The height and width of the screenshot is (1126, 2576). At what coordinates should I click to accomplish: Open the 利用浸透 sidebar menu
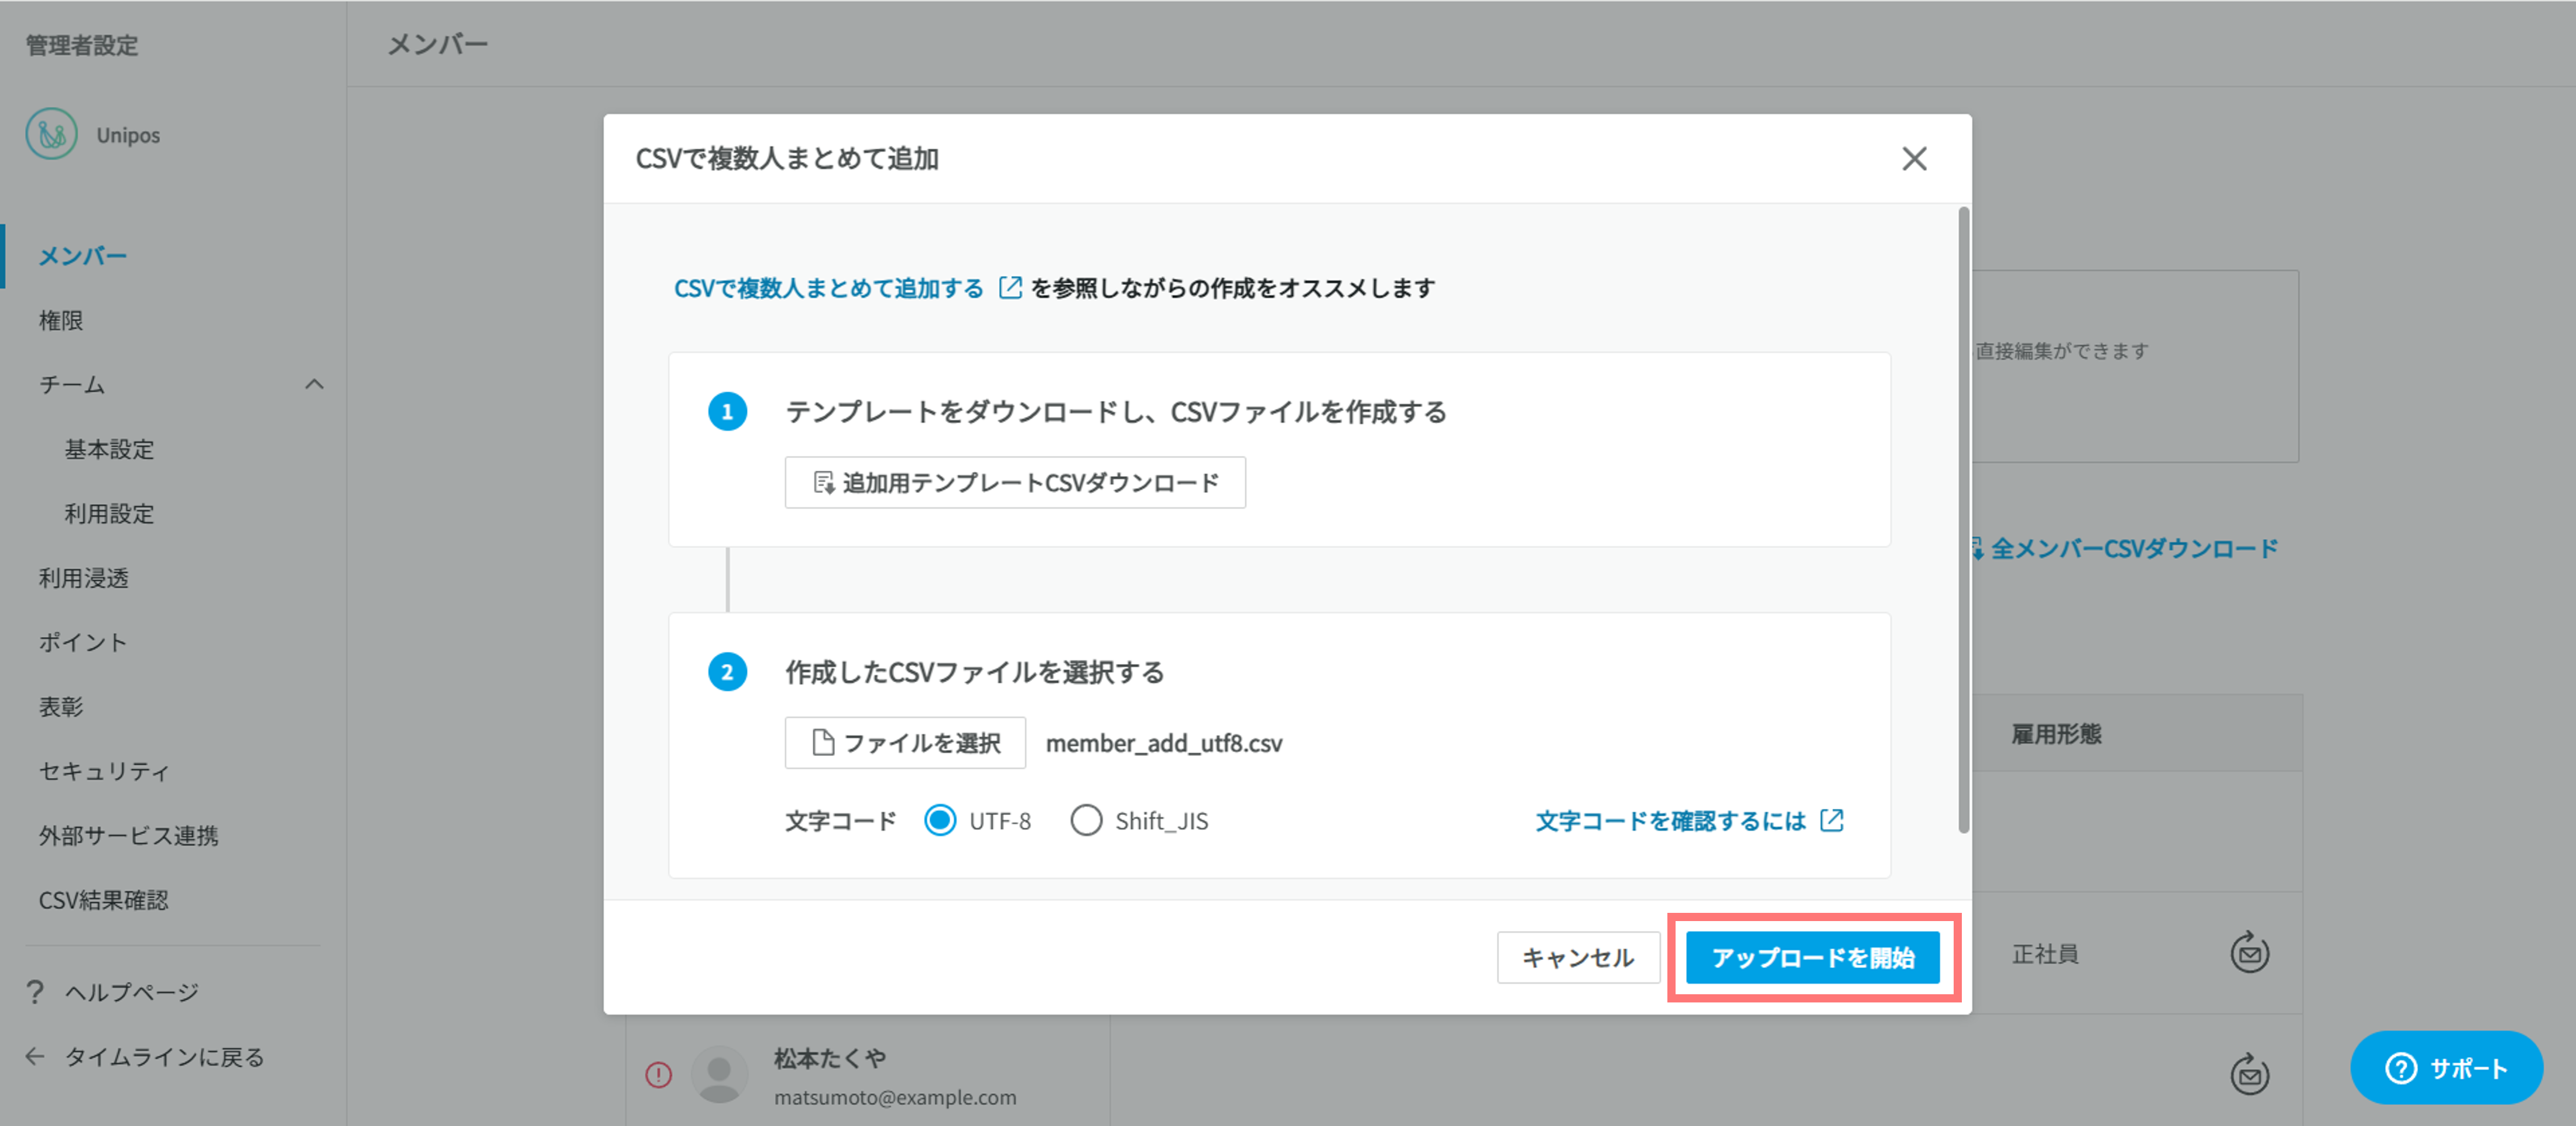click(84, 578)
